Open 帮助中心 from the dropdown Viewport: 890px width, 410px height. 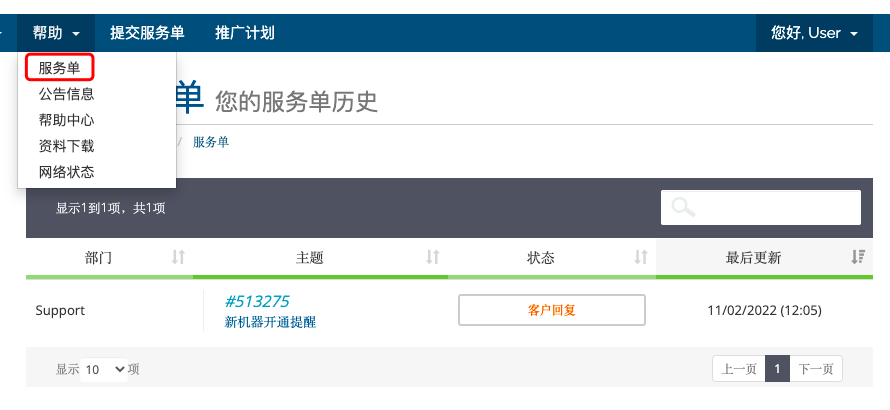(67, 120)
